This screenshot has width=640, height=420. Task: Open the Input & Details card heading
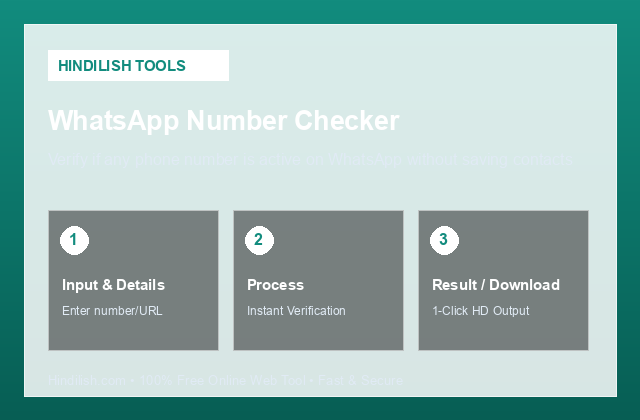[x=113, y=285]
